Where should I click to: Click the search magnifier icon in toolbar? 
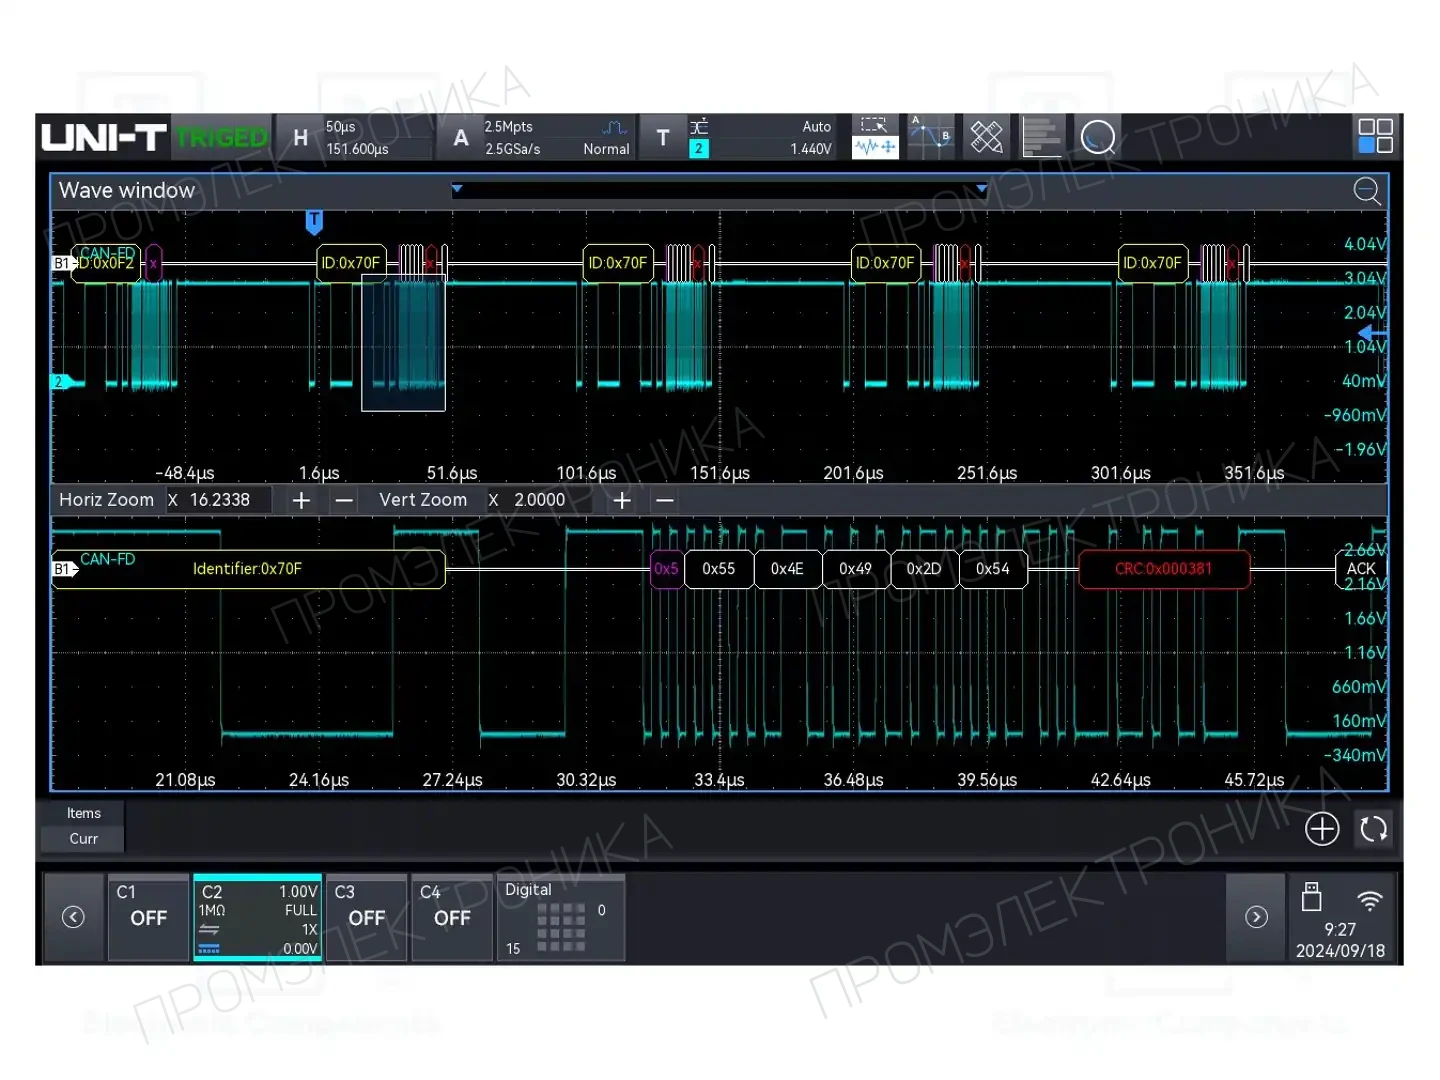coord(1098,137)
